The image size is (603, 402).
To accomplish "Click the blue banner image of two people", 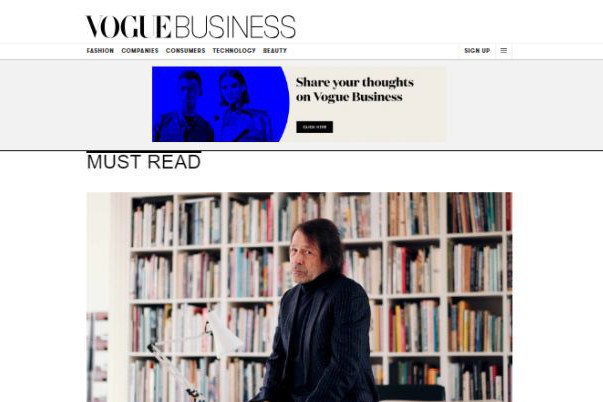I will pos(220,104).
